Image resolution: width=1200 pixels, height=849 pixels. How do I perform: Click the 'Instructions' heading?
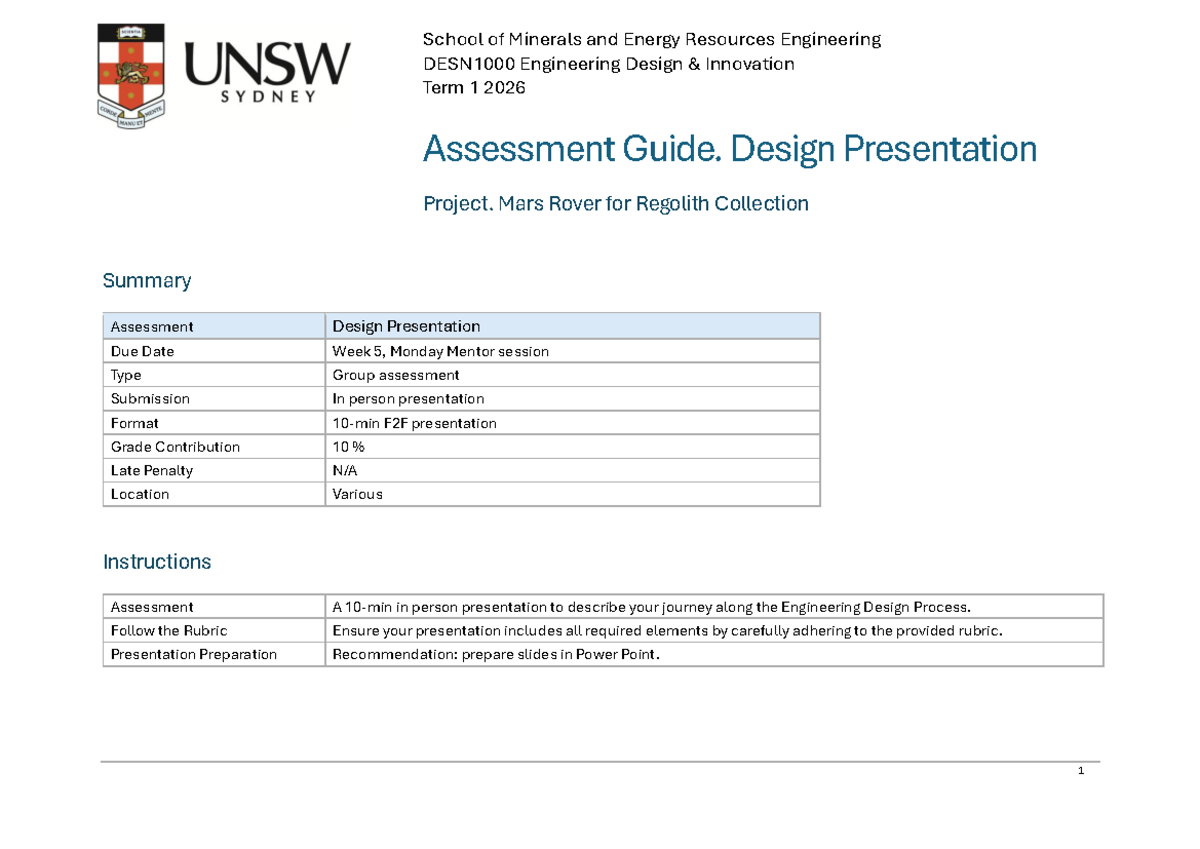pyautogui.click(x=157, y=562)
